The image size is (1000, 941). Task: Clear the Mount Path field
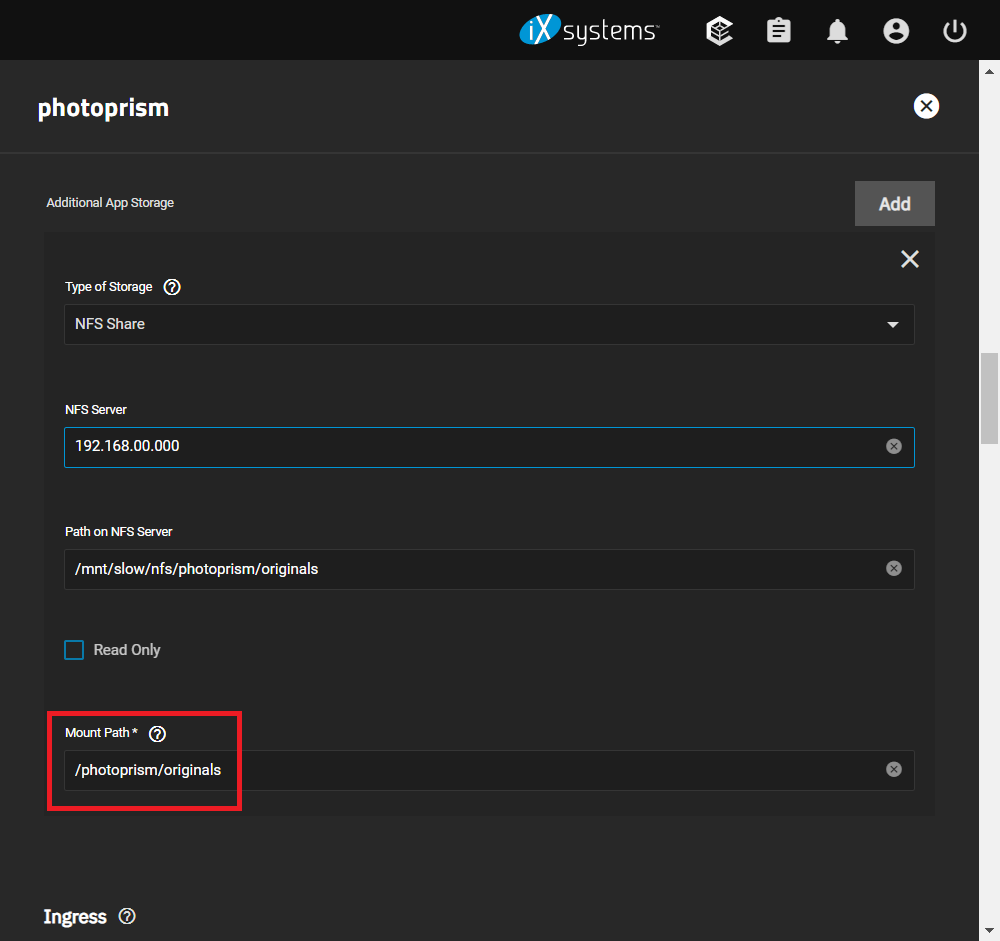click(893, 769)
